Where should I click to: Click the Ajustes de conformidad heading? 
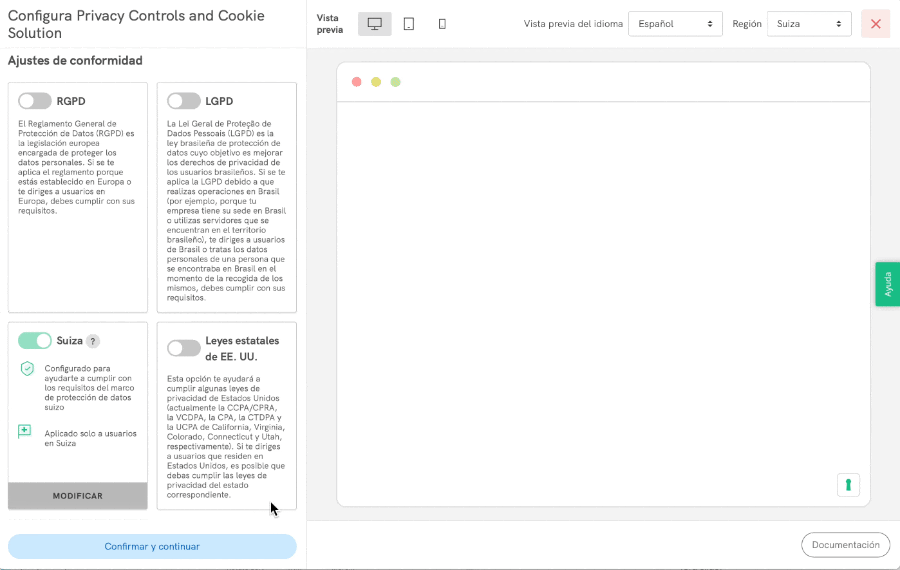75,61
